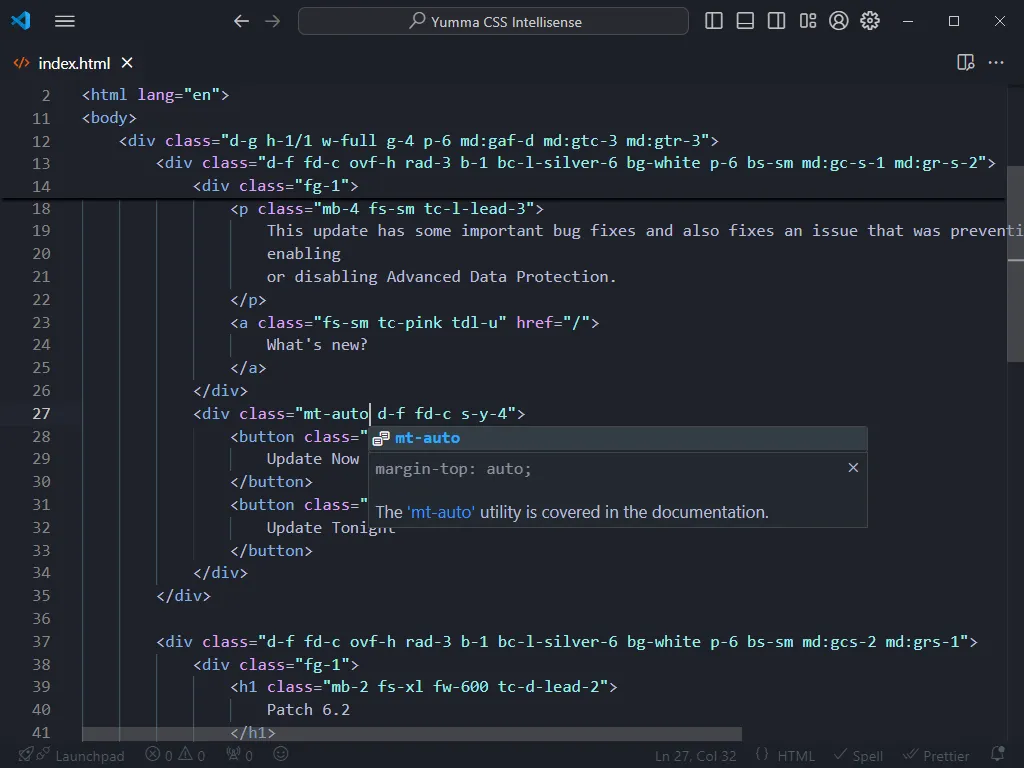The height and width of the screenshot is (768, 1024).
Task: Close the suggestion documentation popup
Action: [853, 468]
